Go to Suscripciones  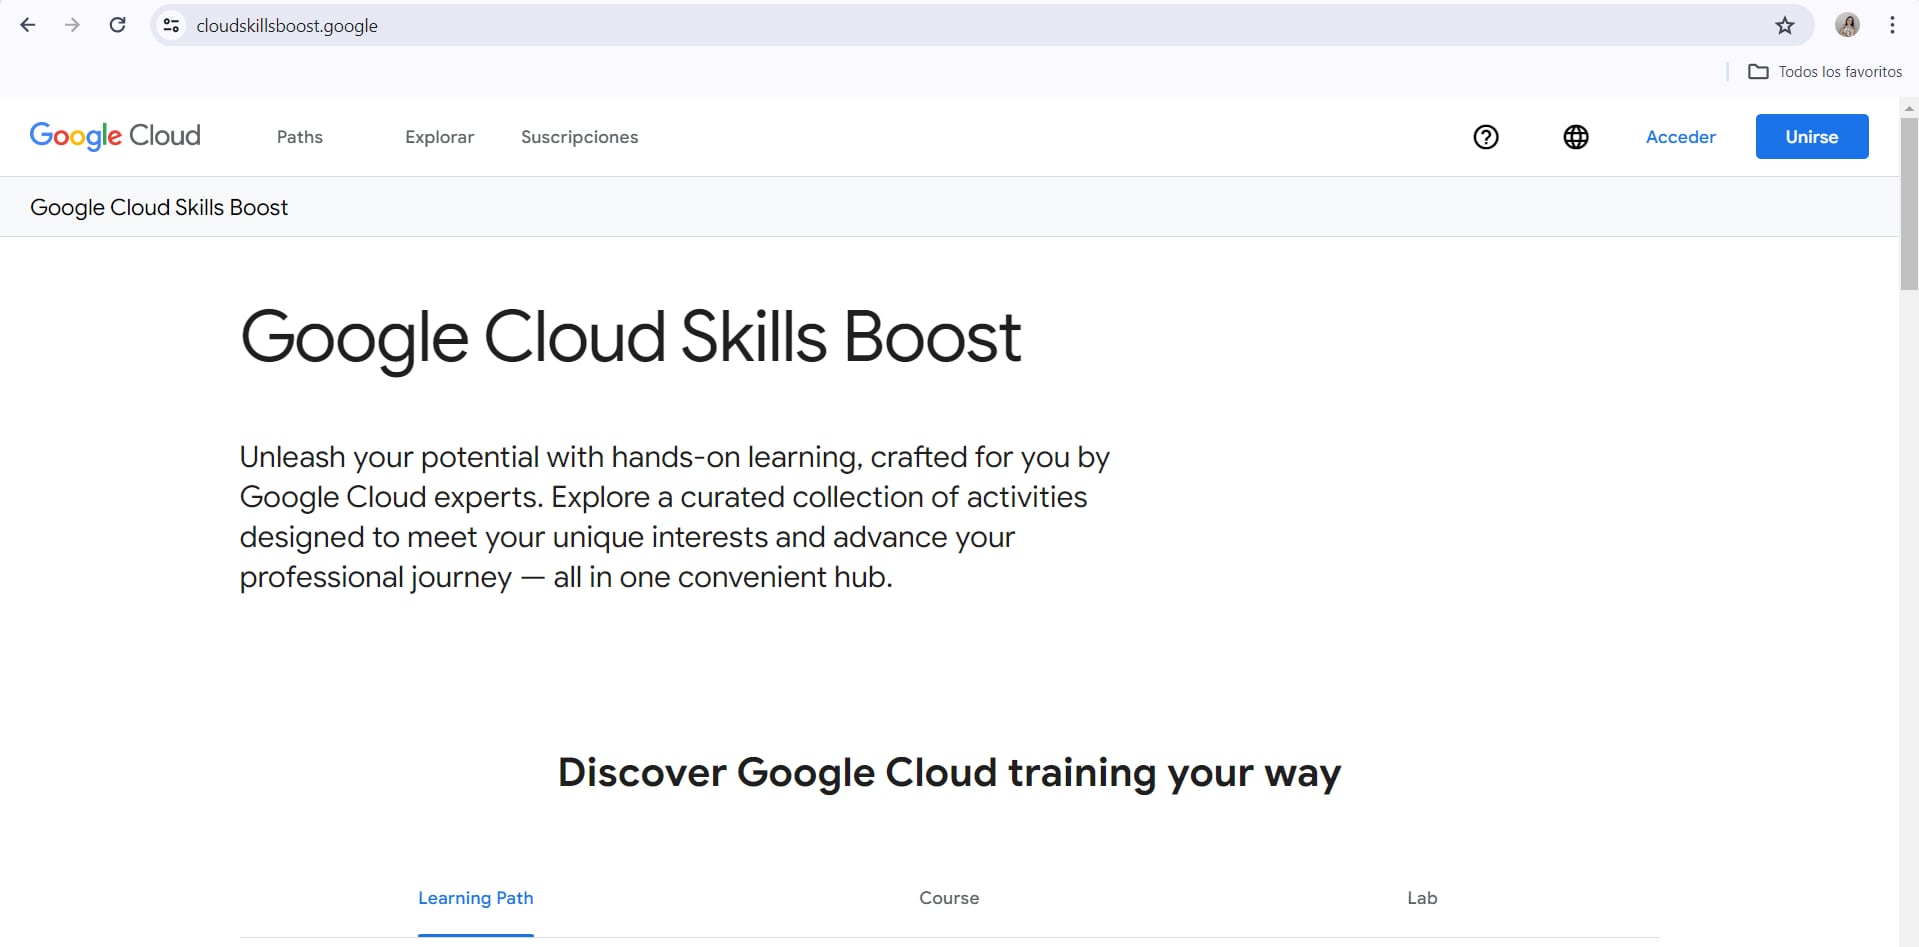[579, 137]
